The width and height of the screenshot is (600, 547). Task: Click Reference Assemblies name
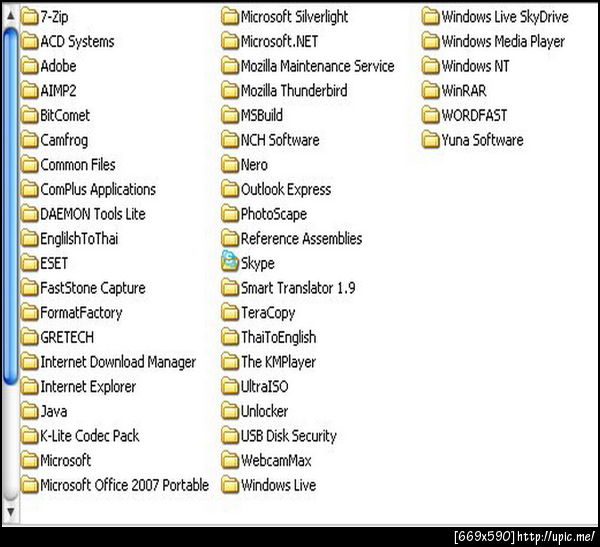[302, 239]
